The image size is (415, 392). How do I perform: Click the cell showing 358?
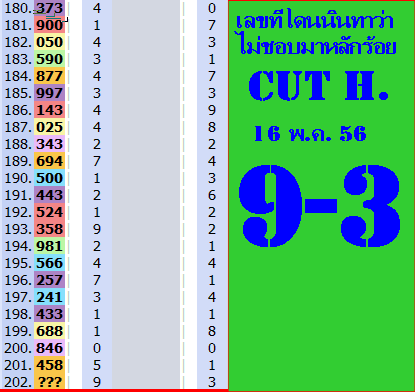[x=49, y=229]
